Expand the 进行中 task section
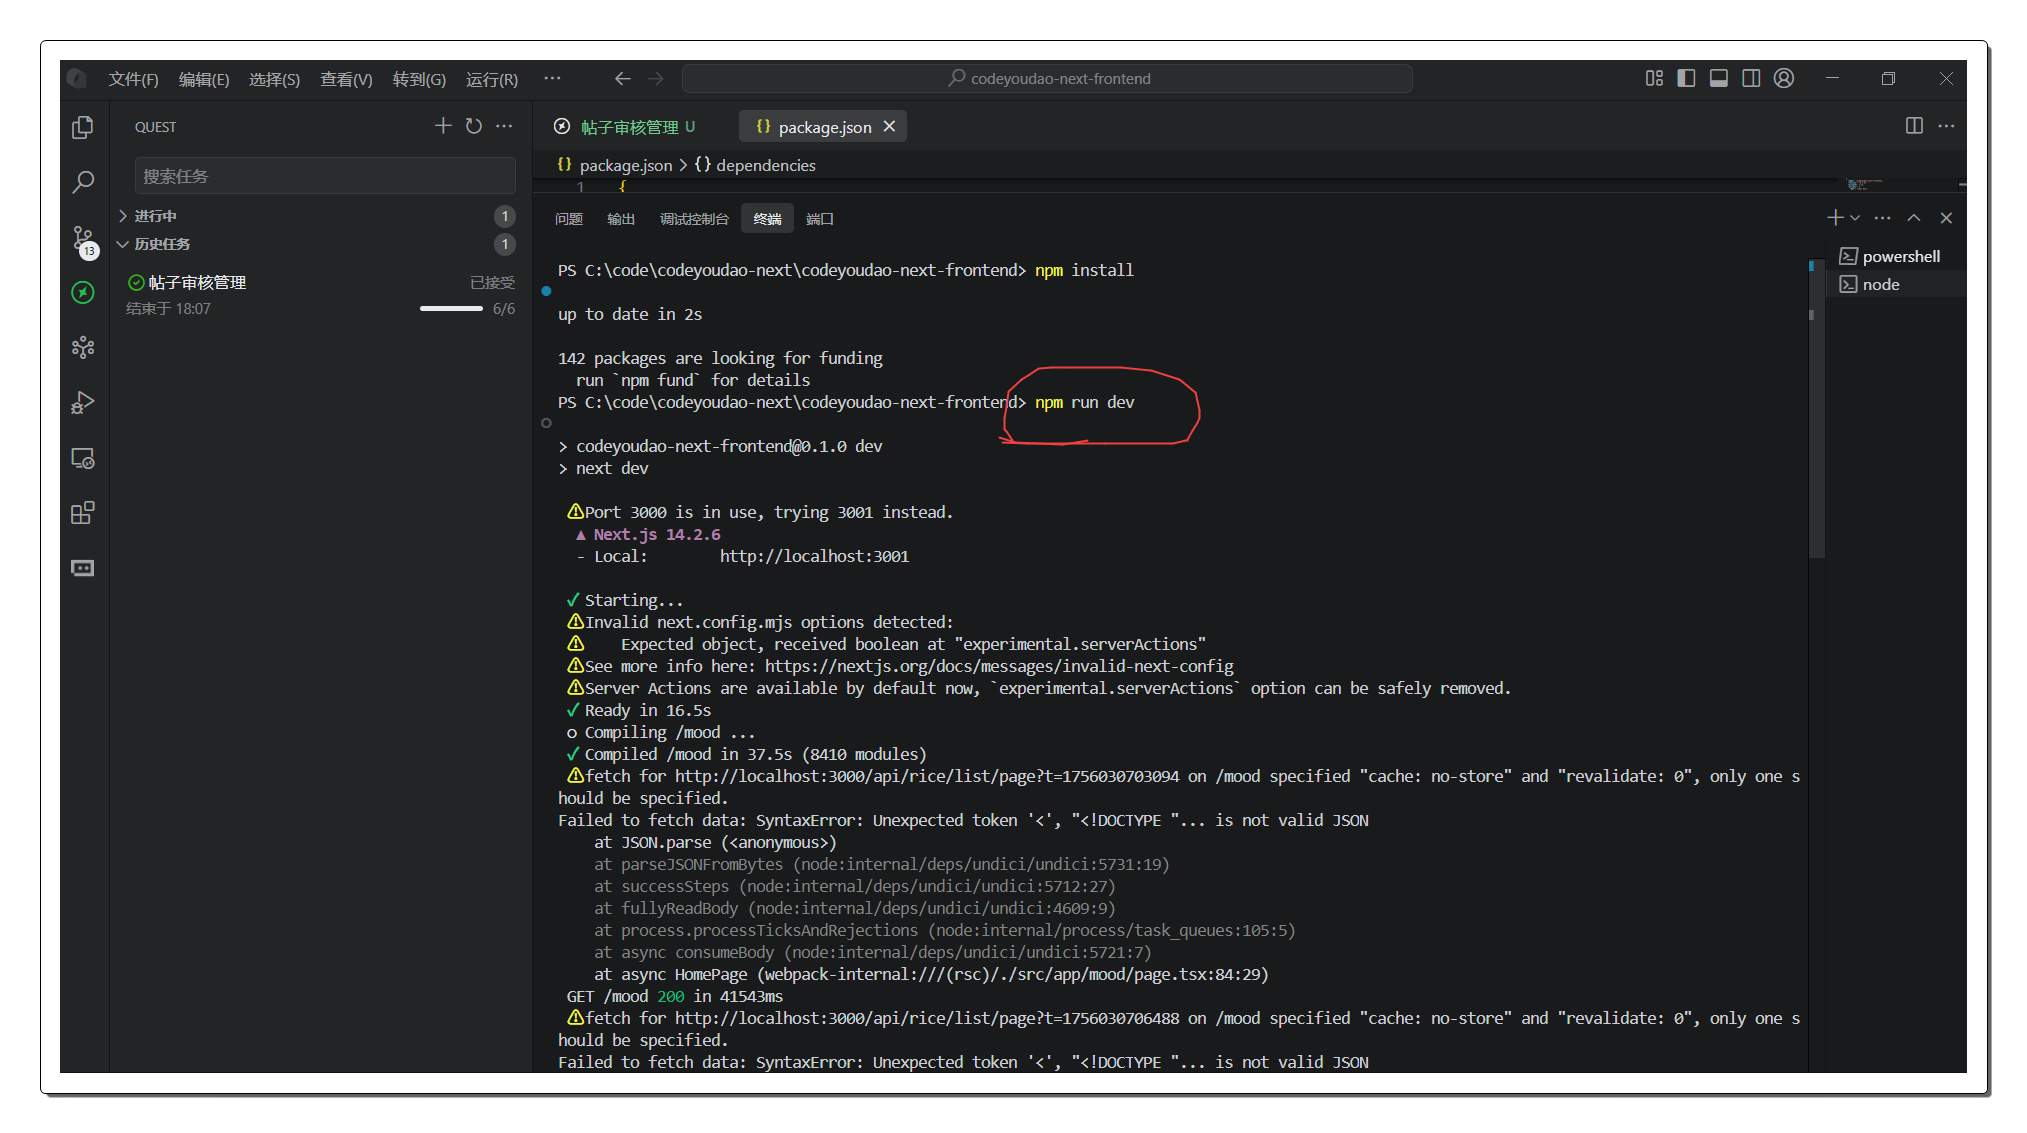Viewport: 2027px width, 1133px height. (319, 216)
